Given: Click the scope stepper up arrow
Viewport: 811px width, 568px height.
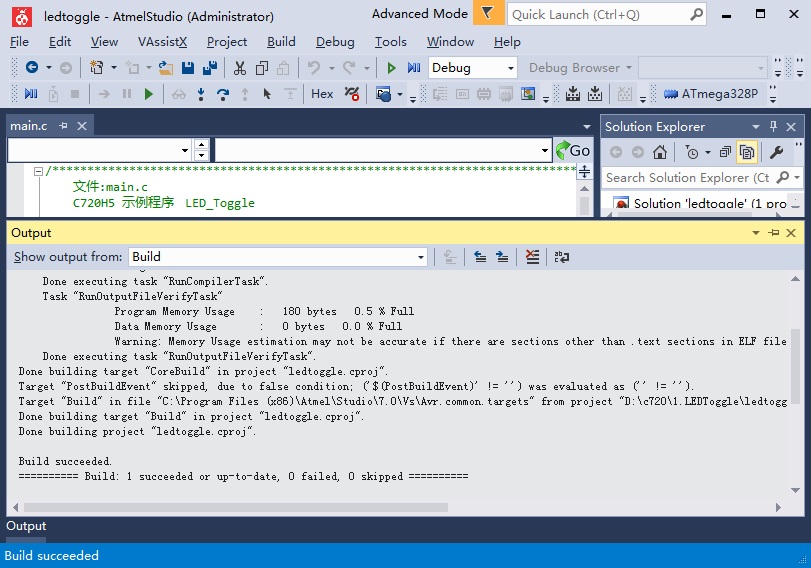Looking at the screenshot, I should coord(202,144).
